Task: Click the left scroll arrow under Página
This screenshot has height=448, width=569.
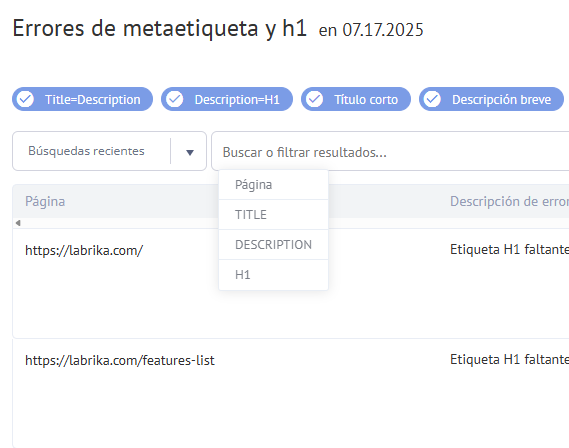Action: point(18,223)
